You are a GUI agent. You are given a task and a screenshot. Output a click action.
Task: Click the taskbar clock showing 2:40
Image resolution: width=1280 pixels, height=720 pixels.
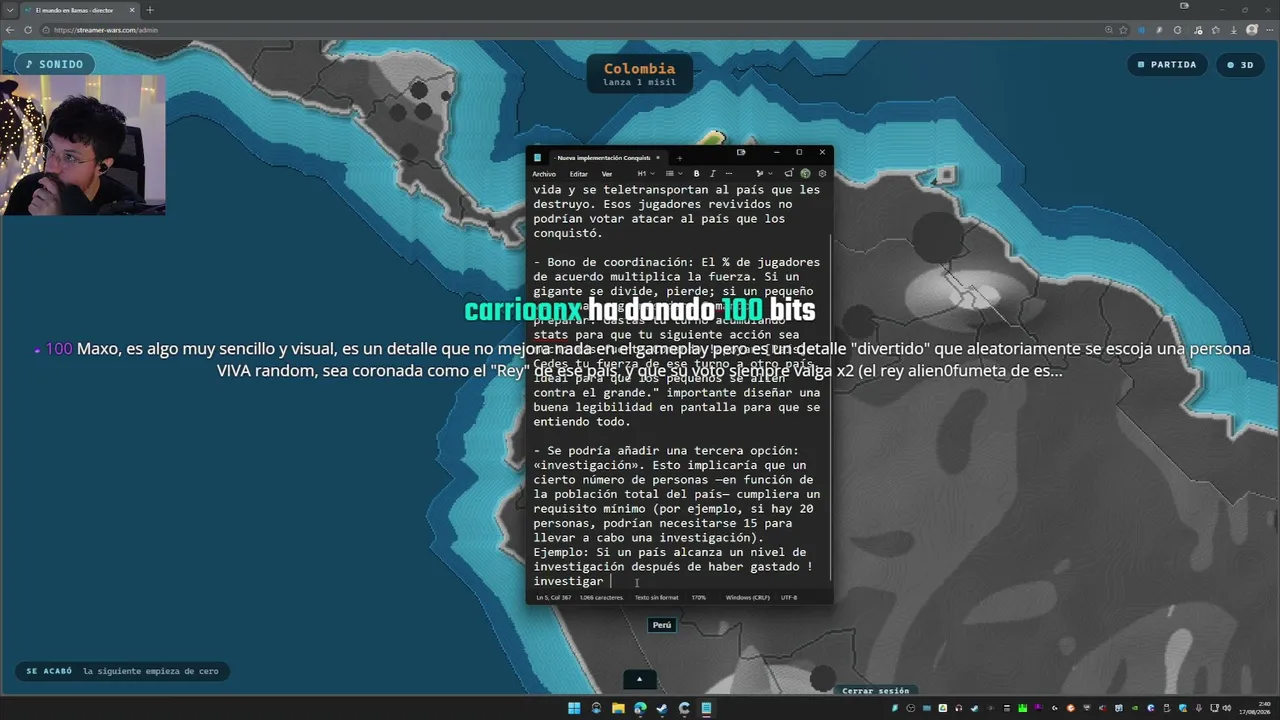click(x=1254, y=708)
